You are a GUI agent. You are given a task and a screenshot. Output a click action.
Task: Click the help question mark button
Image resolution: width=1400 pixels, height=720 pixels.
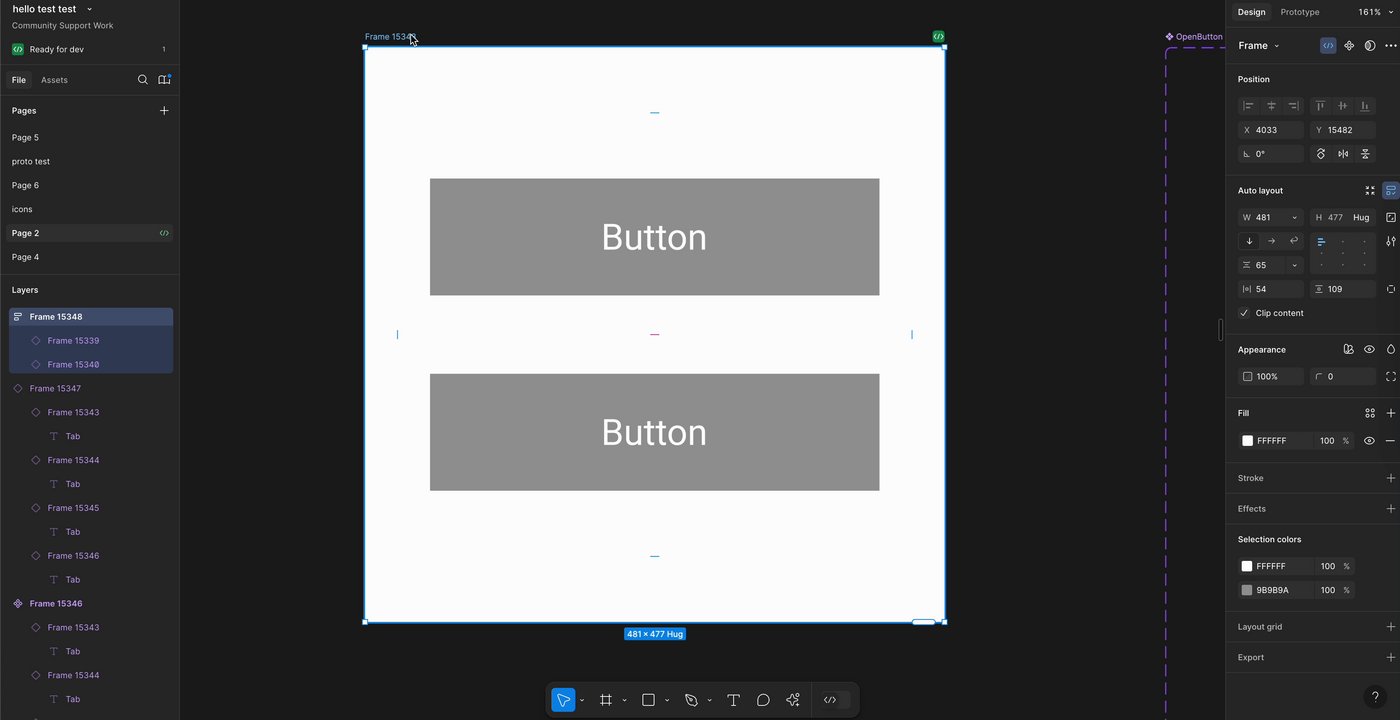coord(1375,697)
